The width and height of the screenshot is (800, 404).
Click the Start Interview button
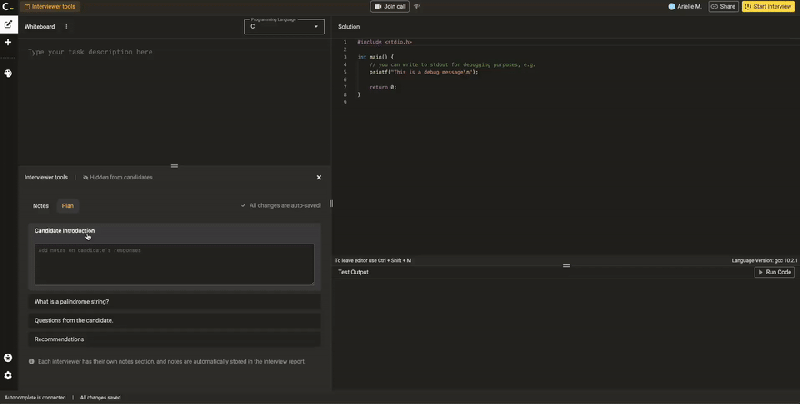[x=768, y=7]
